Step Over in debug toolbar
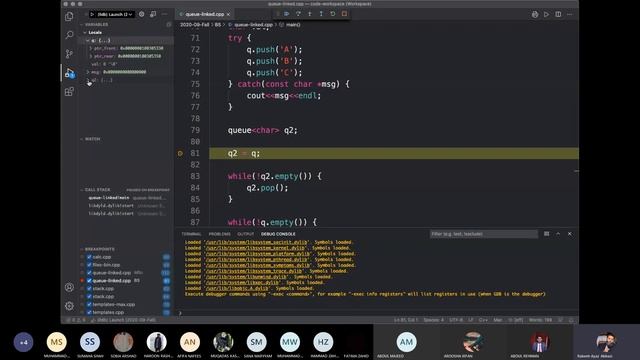 coord(298,14)
